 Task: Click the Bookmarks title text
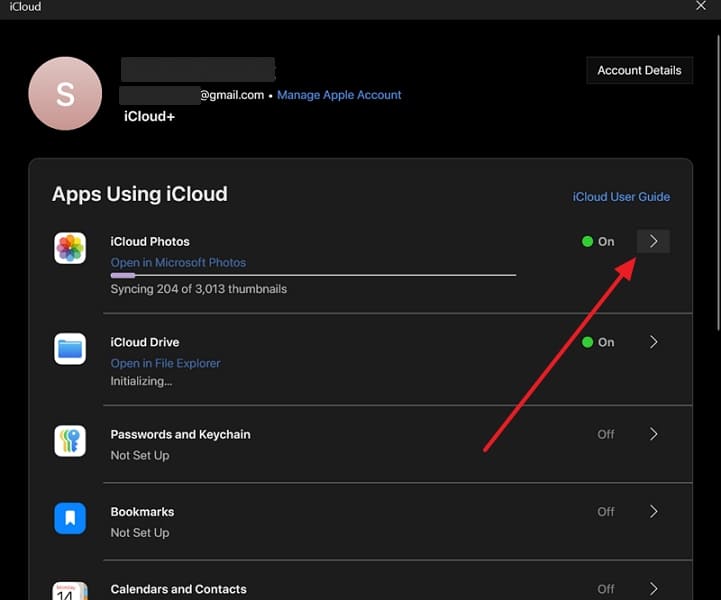pyautogui.click(x=142, y=512)
